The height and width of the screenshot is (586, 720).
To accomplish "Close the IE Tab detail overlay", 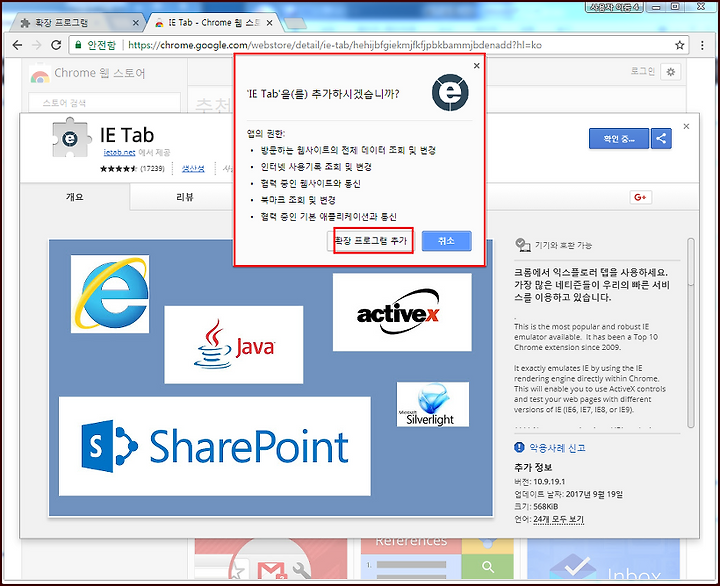I will click(x=686, y=126).
